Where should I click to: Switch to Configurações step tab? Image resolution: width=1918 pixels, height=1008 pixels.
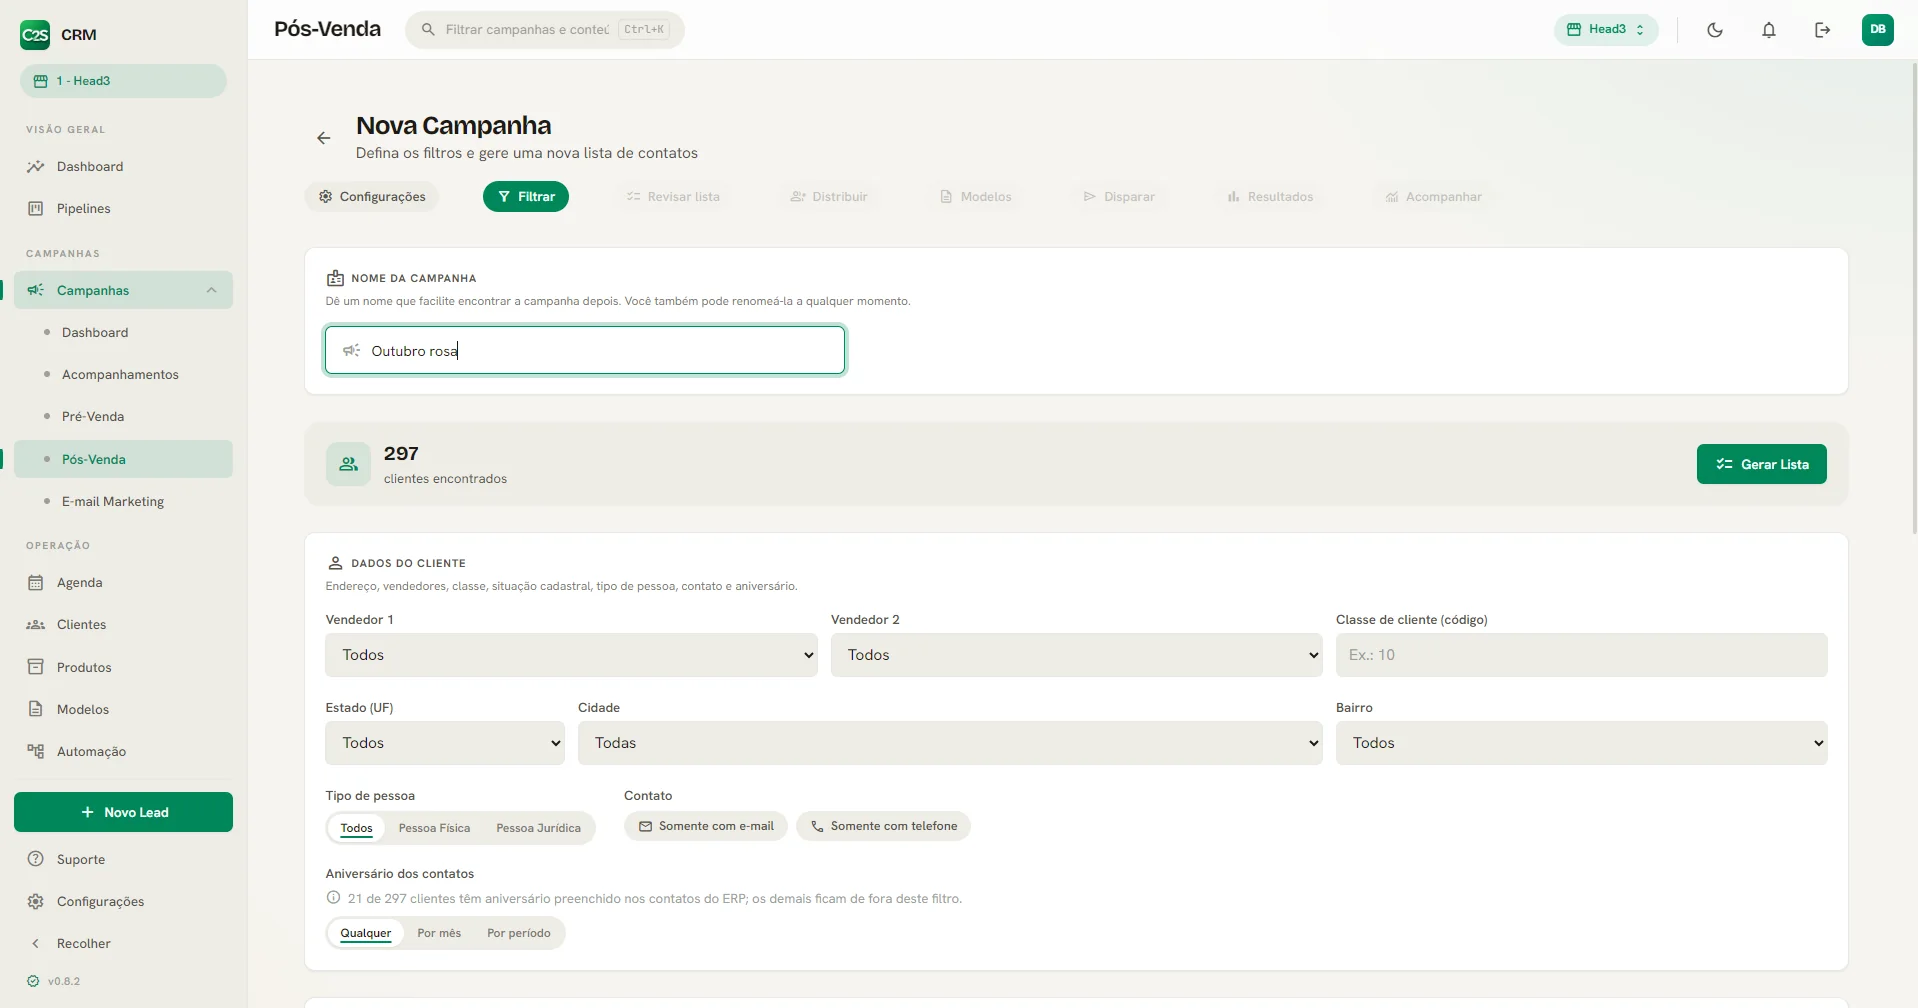372,197
